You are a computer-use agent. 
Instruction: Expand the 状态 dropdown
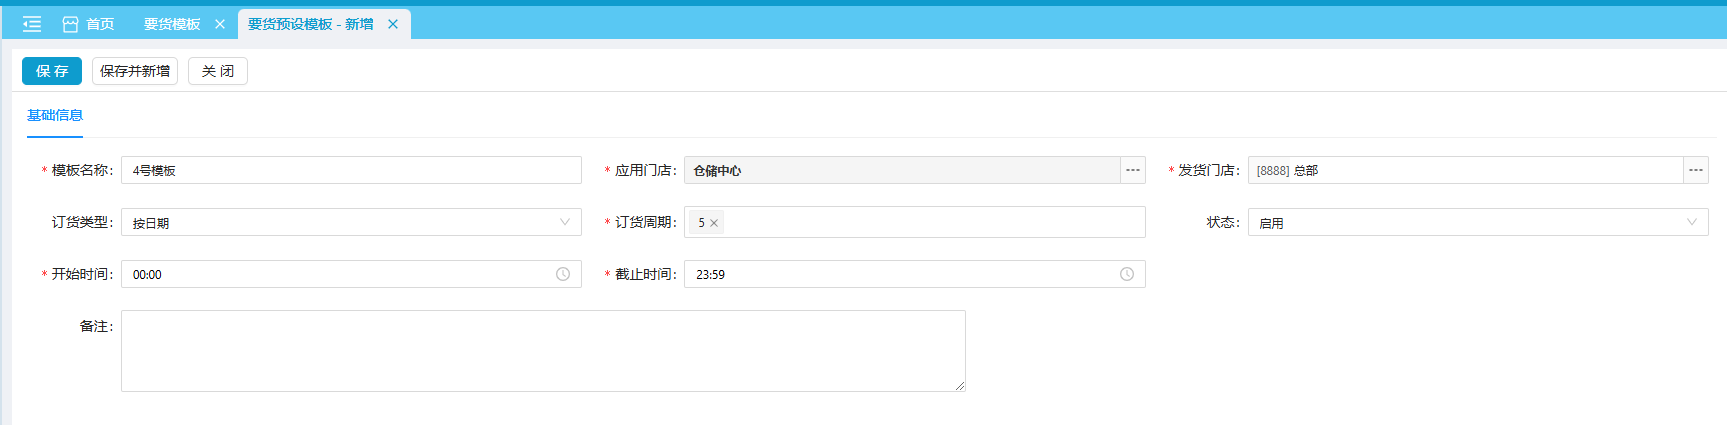(x=1691, y=222)
